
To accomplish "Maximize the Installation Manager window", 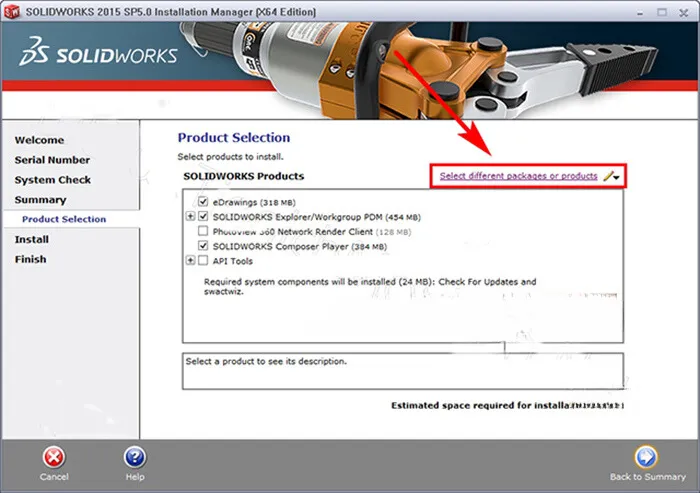I will [662, 12].
